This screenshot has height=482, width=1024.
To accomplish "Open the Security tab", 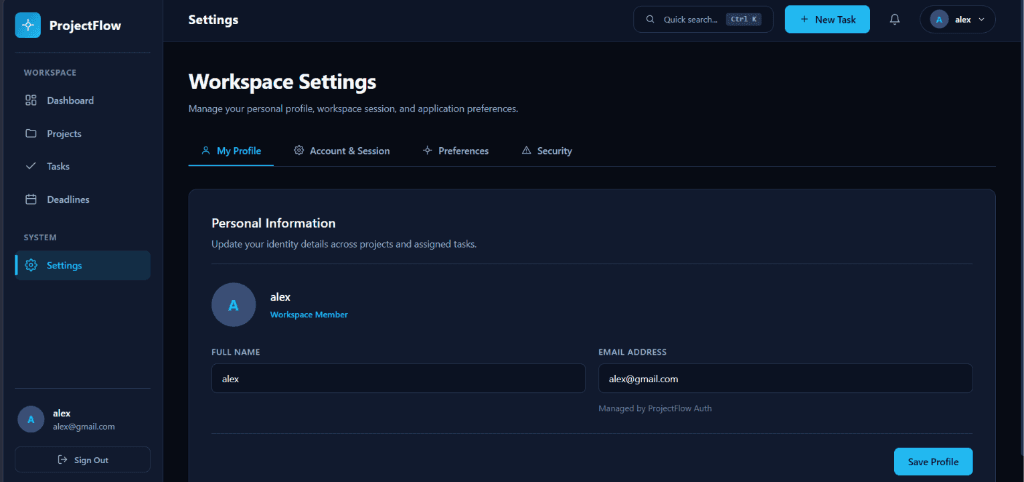I will [x=547, y=151].
